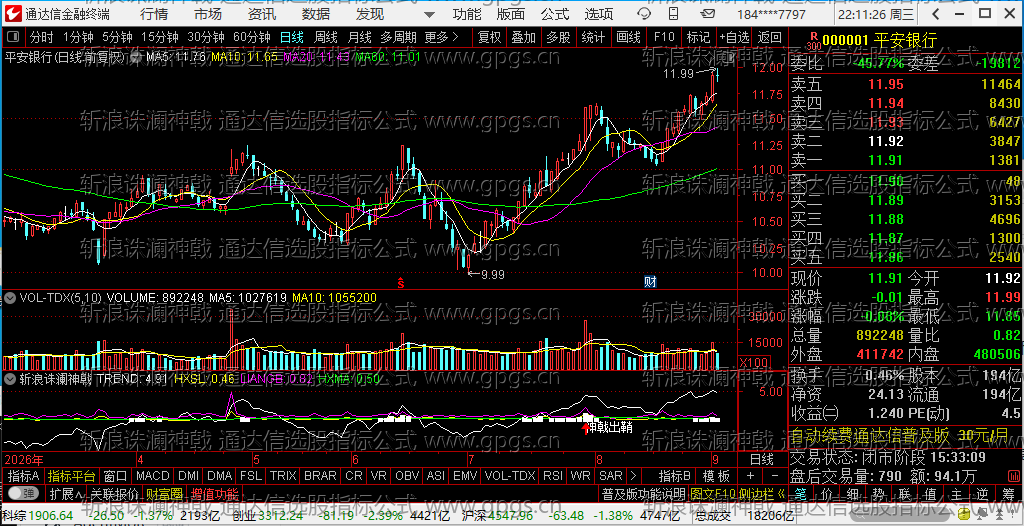The height and width of the screenshot is (526, 1024).
Task: Open the 市场 menu
Action: [x=208, y=14]
